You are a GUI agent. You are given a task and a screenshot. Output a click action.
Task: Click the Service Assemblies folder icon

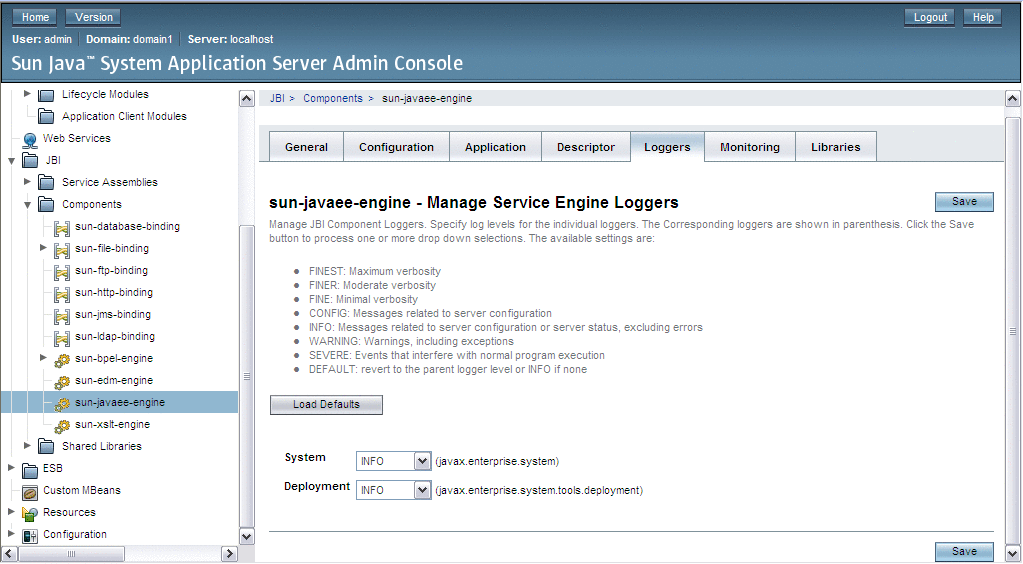(x=46, y=183)
